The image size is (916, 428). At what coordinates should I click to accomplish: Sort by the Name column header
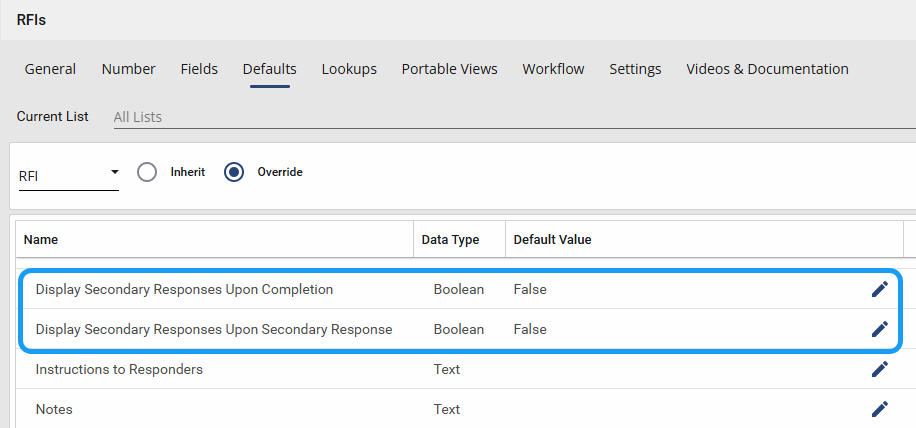(41, 240)
